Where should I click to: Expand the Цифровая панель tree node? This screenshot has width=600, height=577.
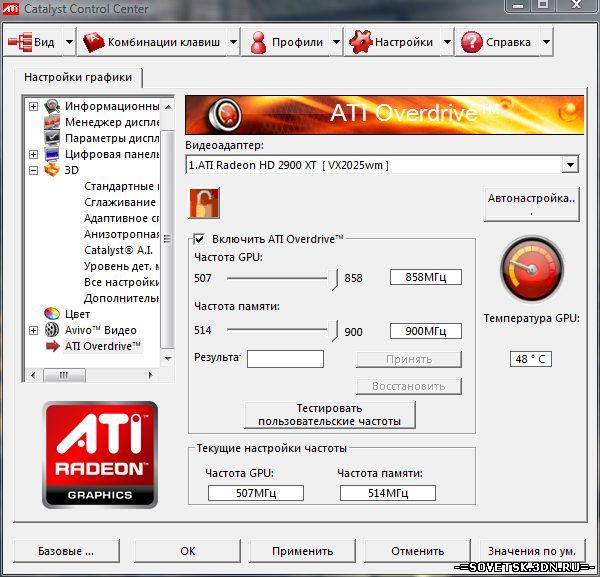(34, 154)
